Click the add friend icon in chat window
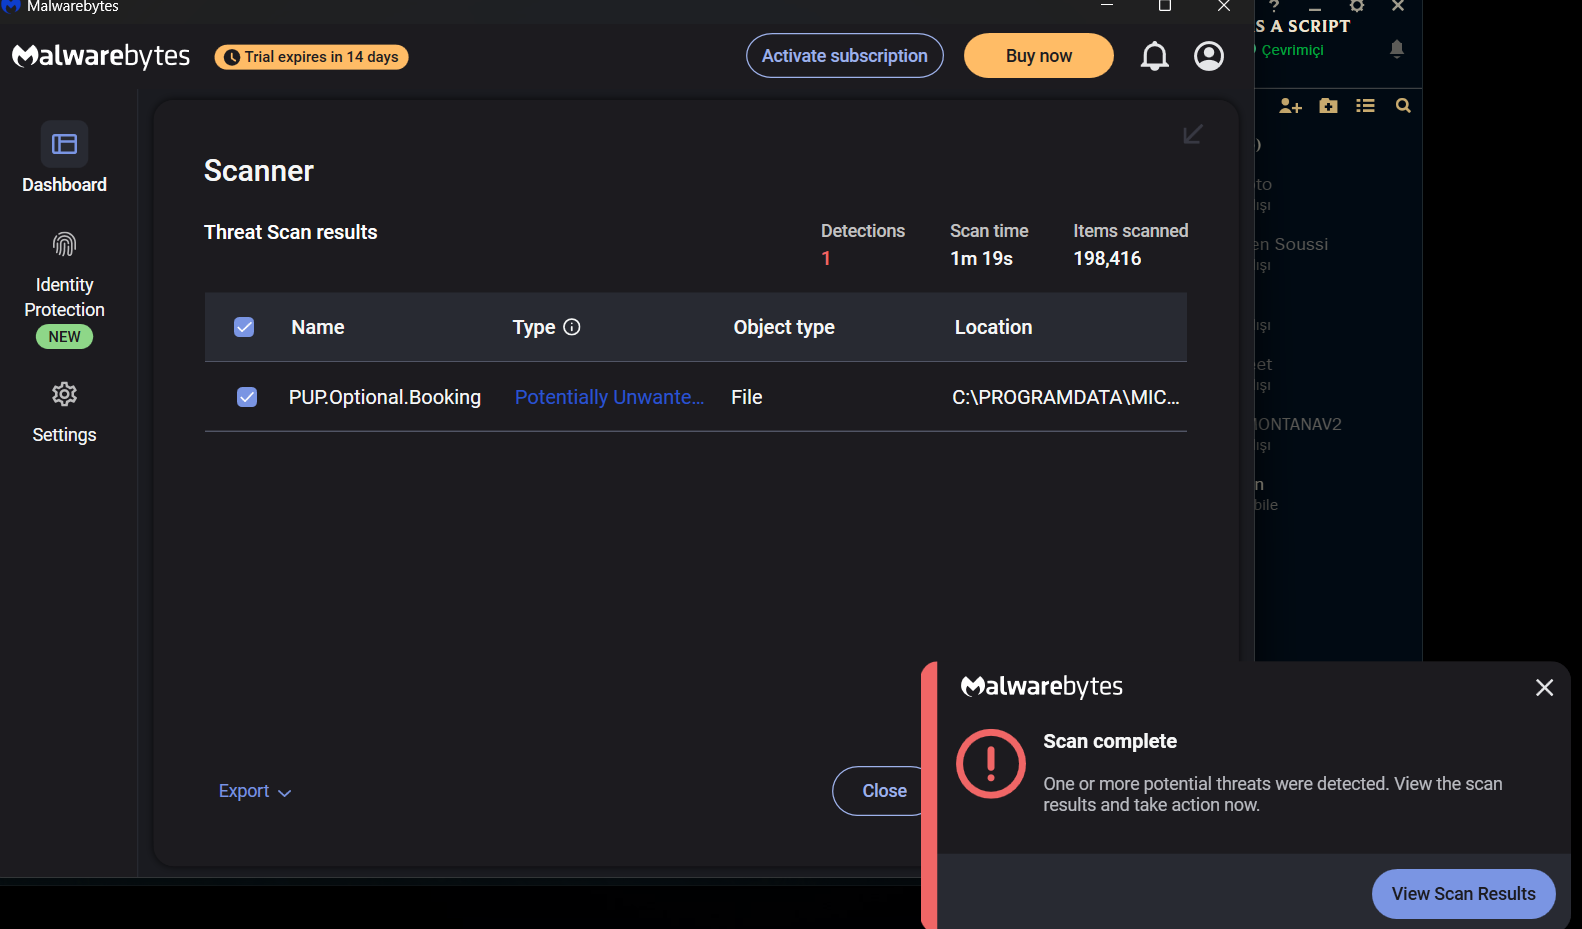This screenshot has width=1582, height=929. tap(1290, 106)
